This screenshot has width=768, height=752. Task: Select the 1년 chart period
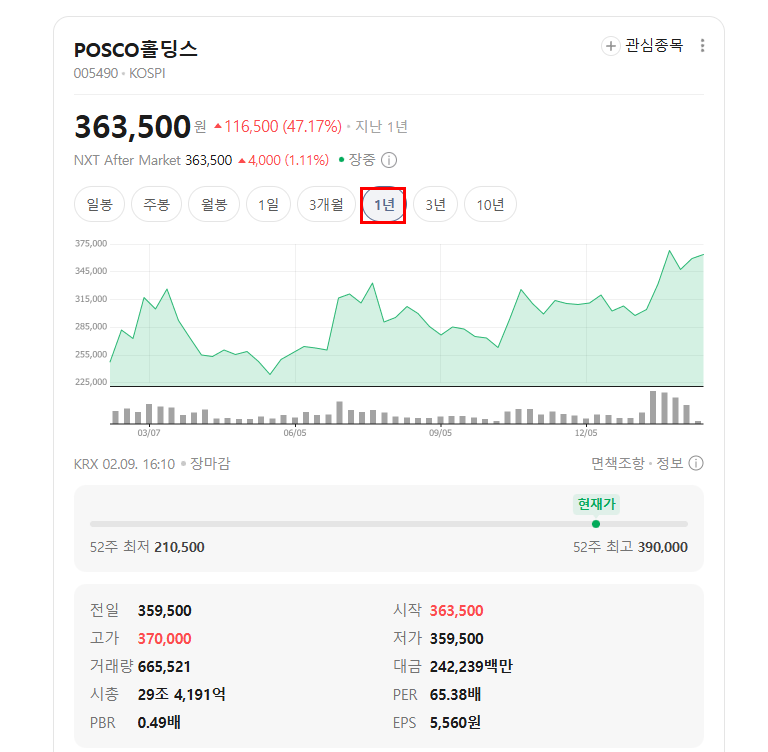tap(384, 204)
